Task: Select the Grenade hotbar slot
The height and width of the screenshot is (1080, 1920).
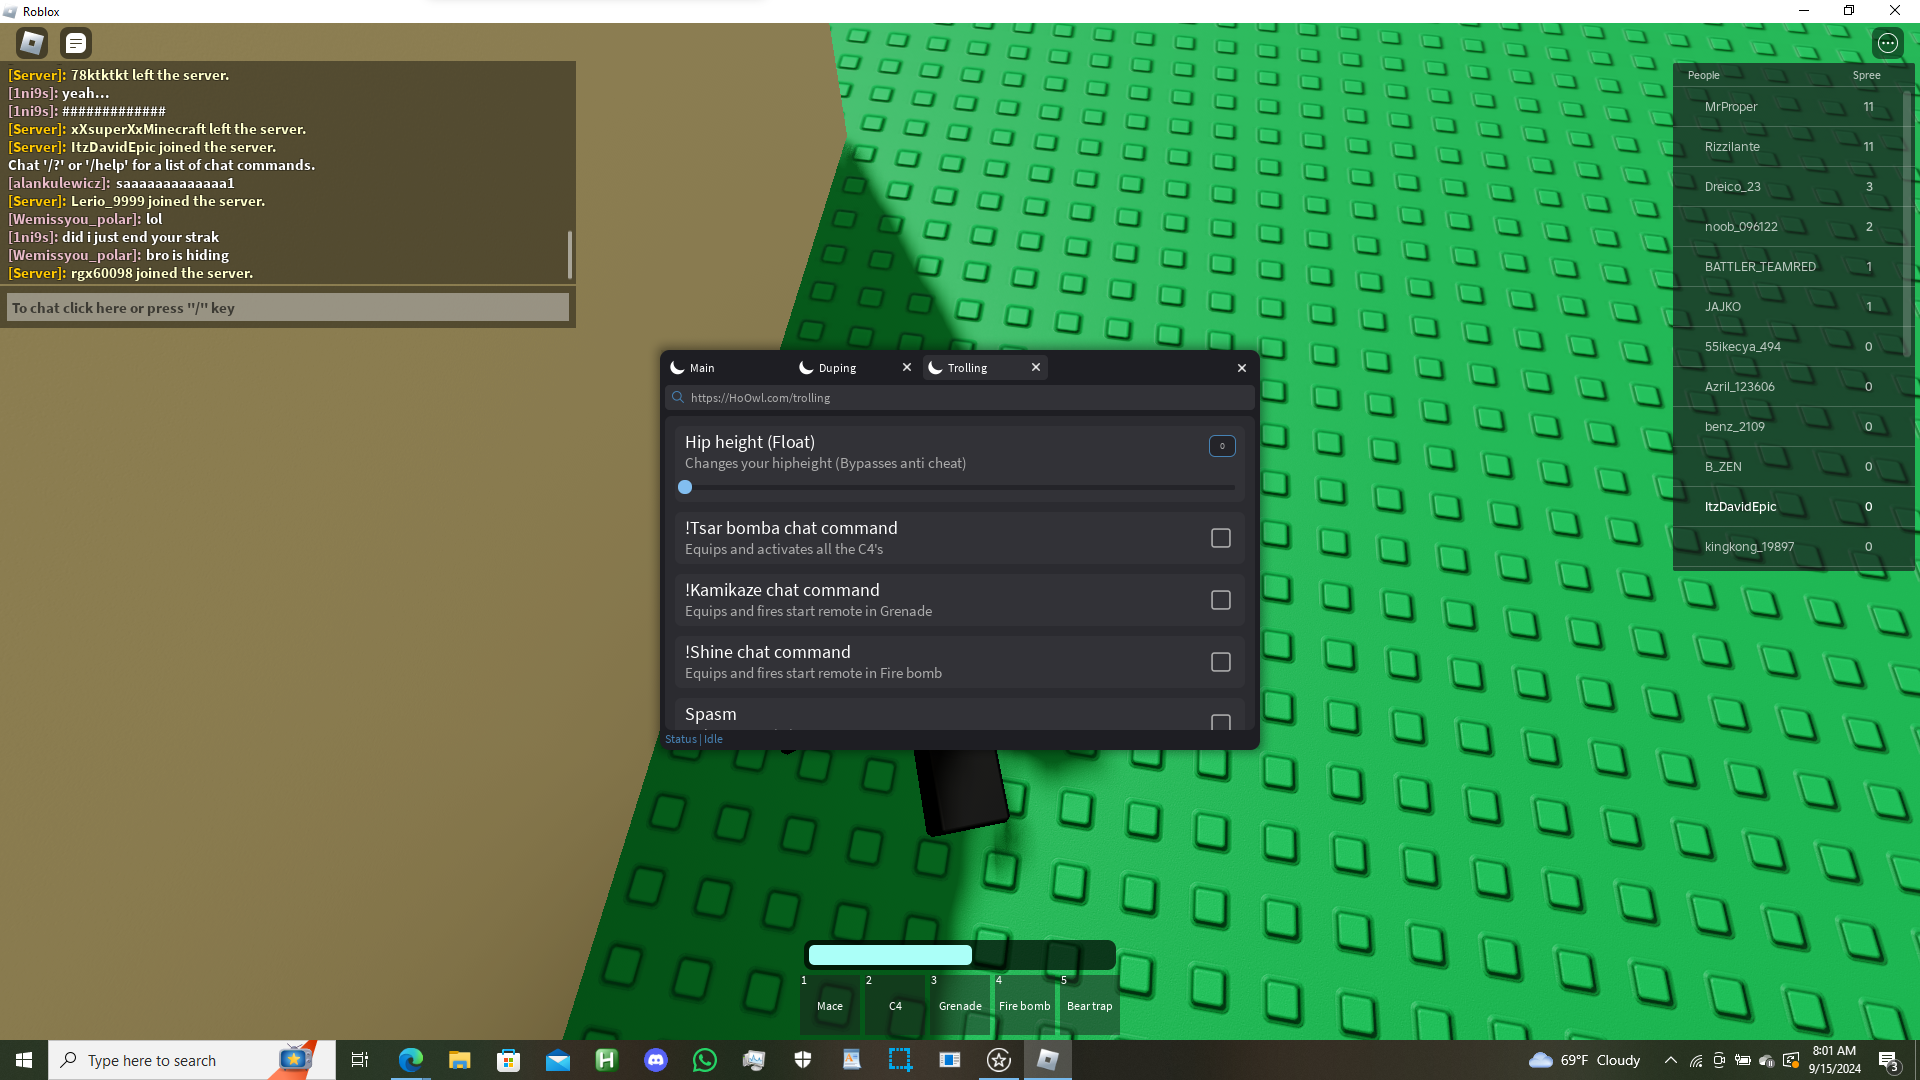Action: point(960,1005)
